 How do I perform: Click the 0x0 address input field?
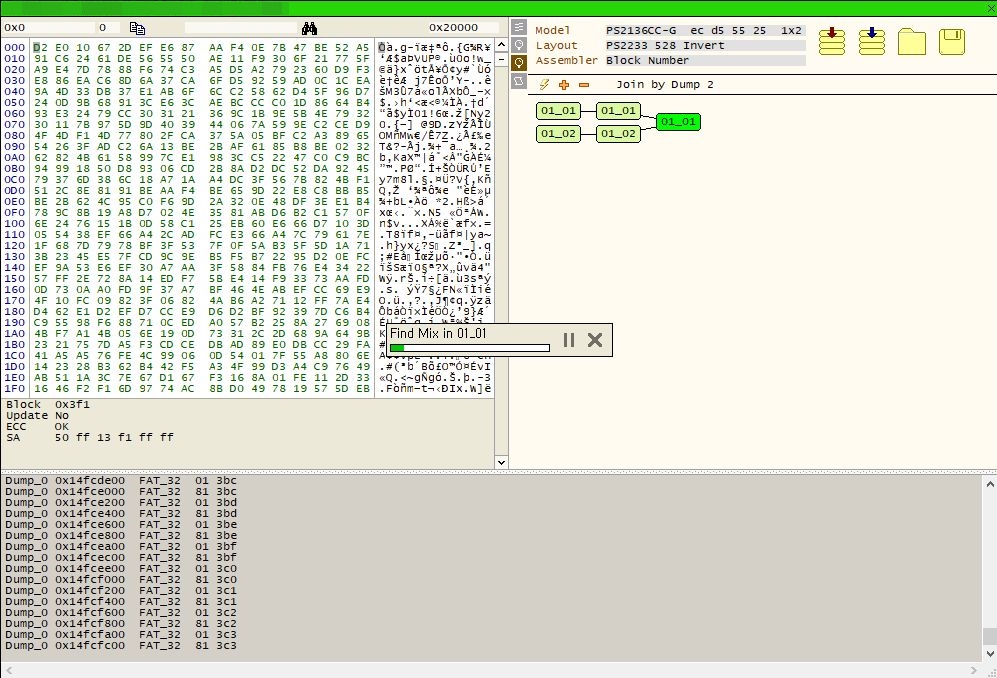point(45,28)
